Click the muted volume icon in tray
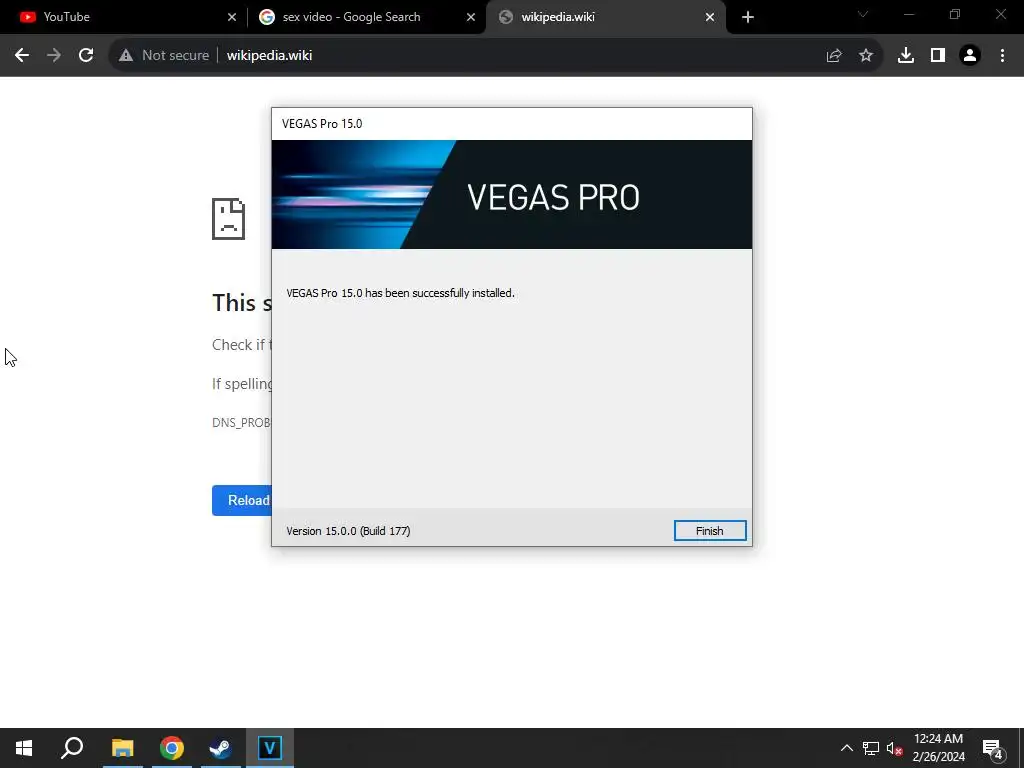Viewport: 1024px width, 768px height. click(894, 748)
